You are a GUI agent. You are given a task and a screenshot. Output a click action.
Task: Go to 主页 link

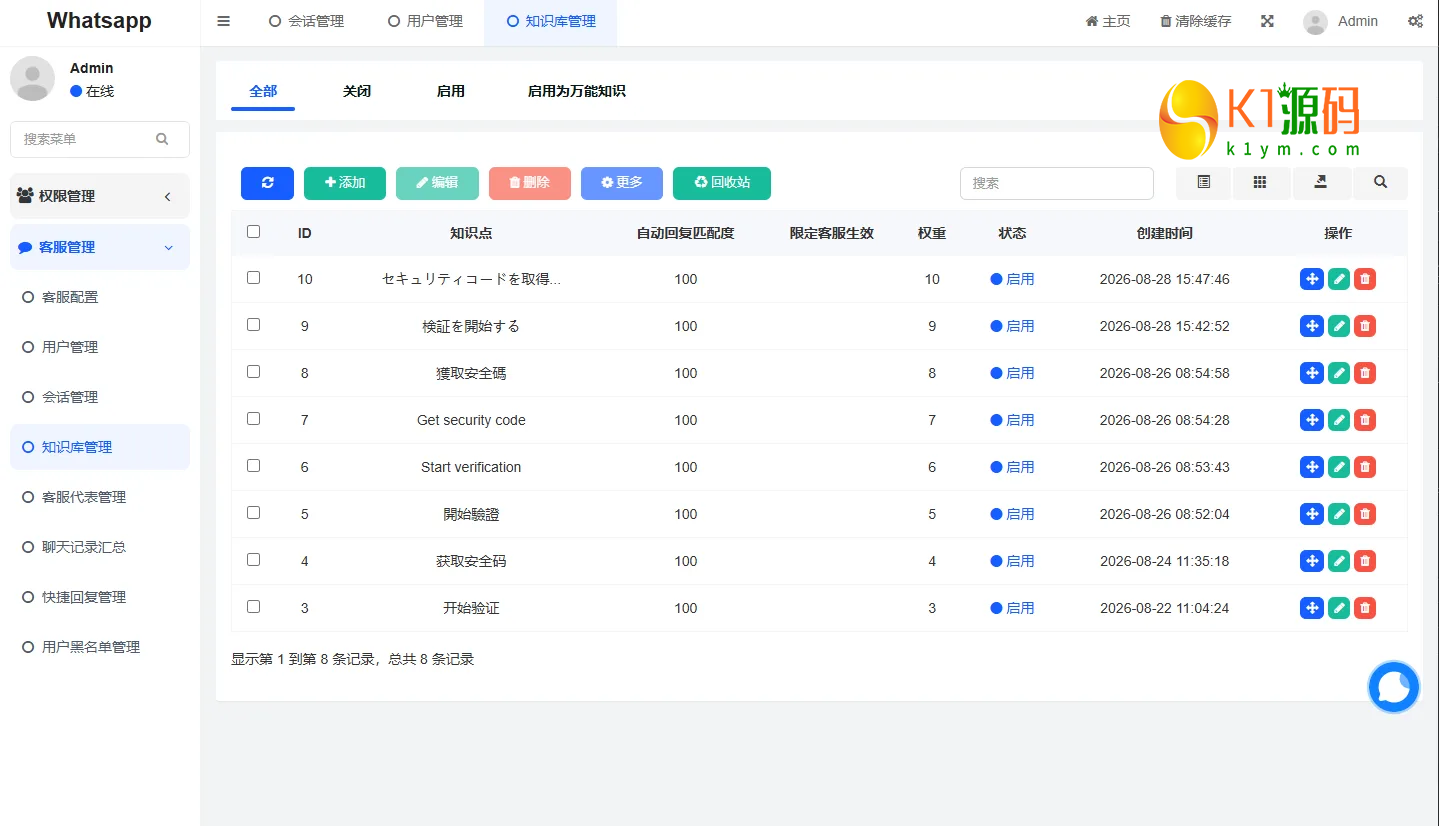point(1108,21)
